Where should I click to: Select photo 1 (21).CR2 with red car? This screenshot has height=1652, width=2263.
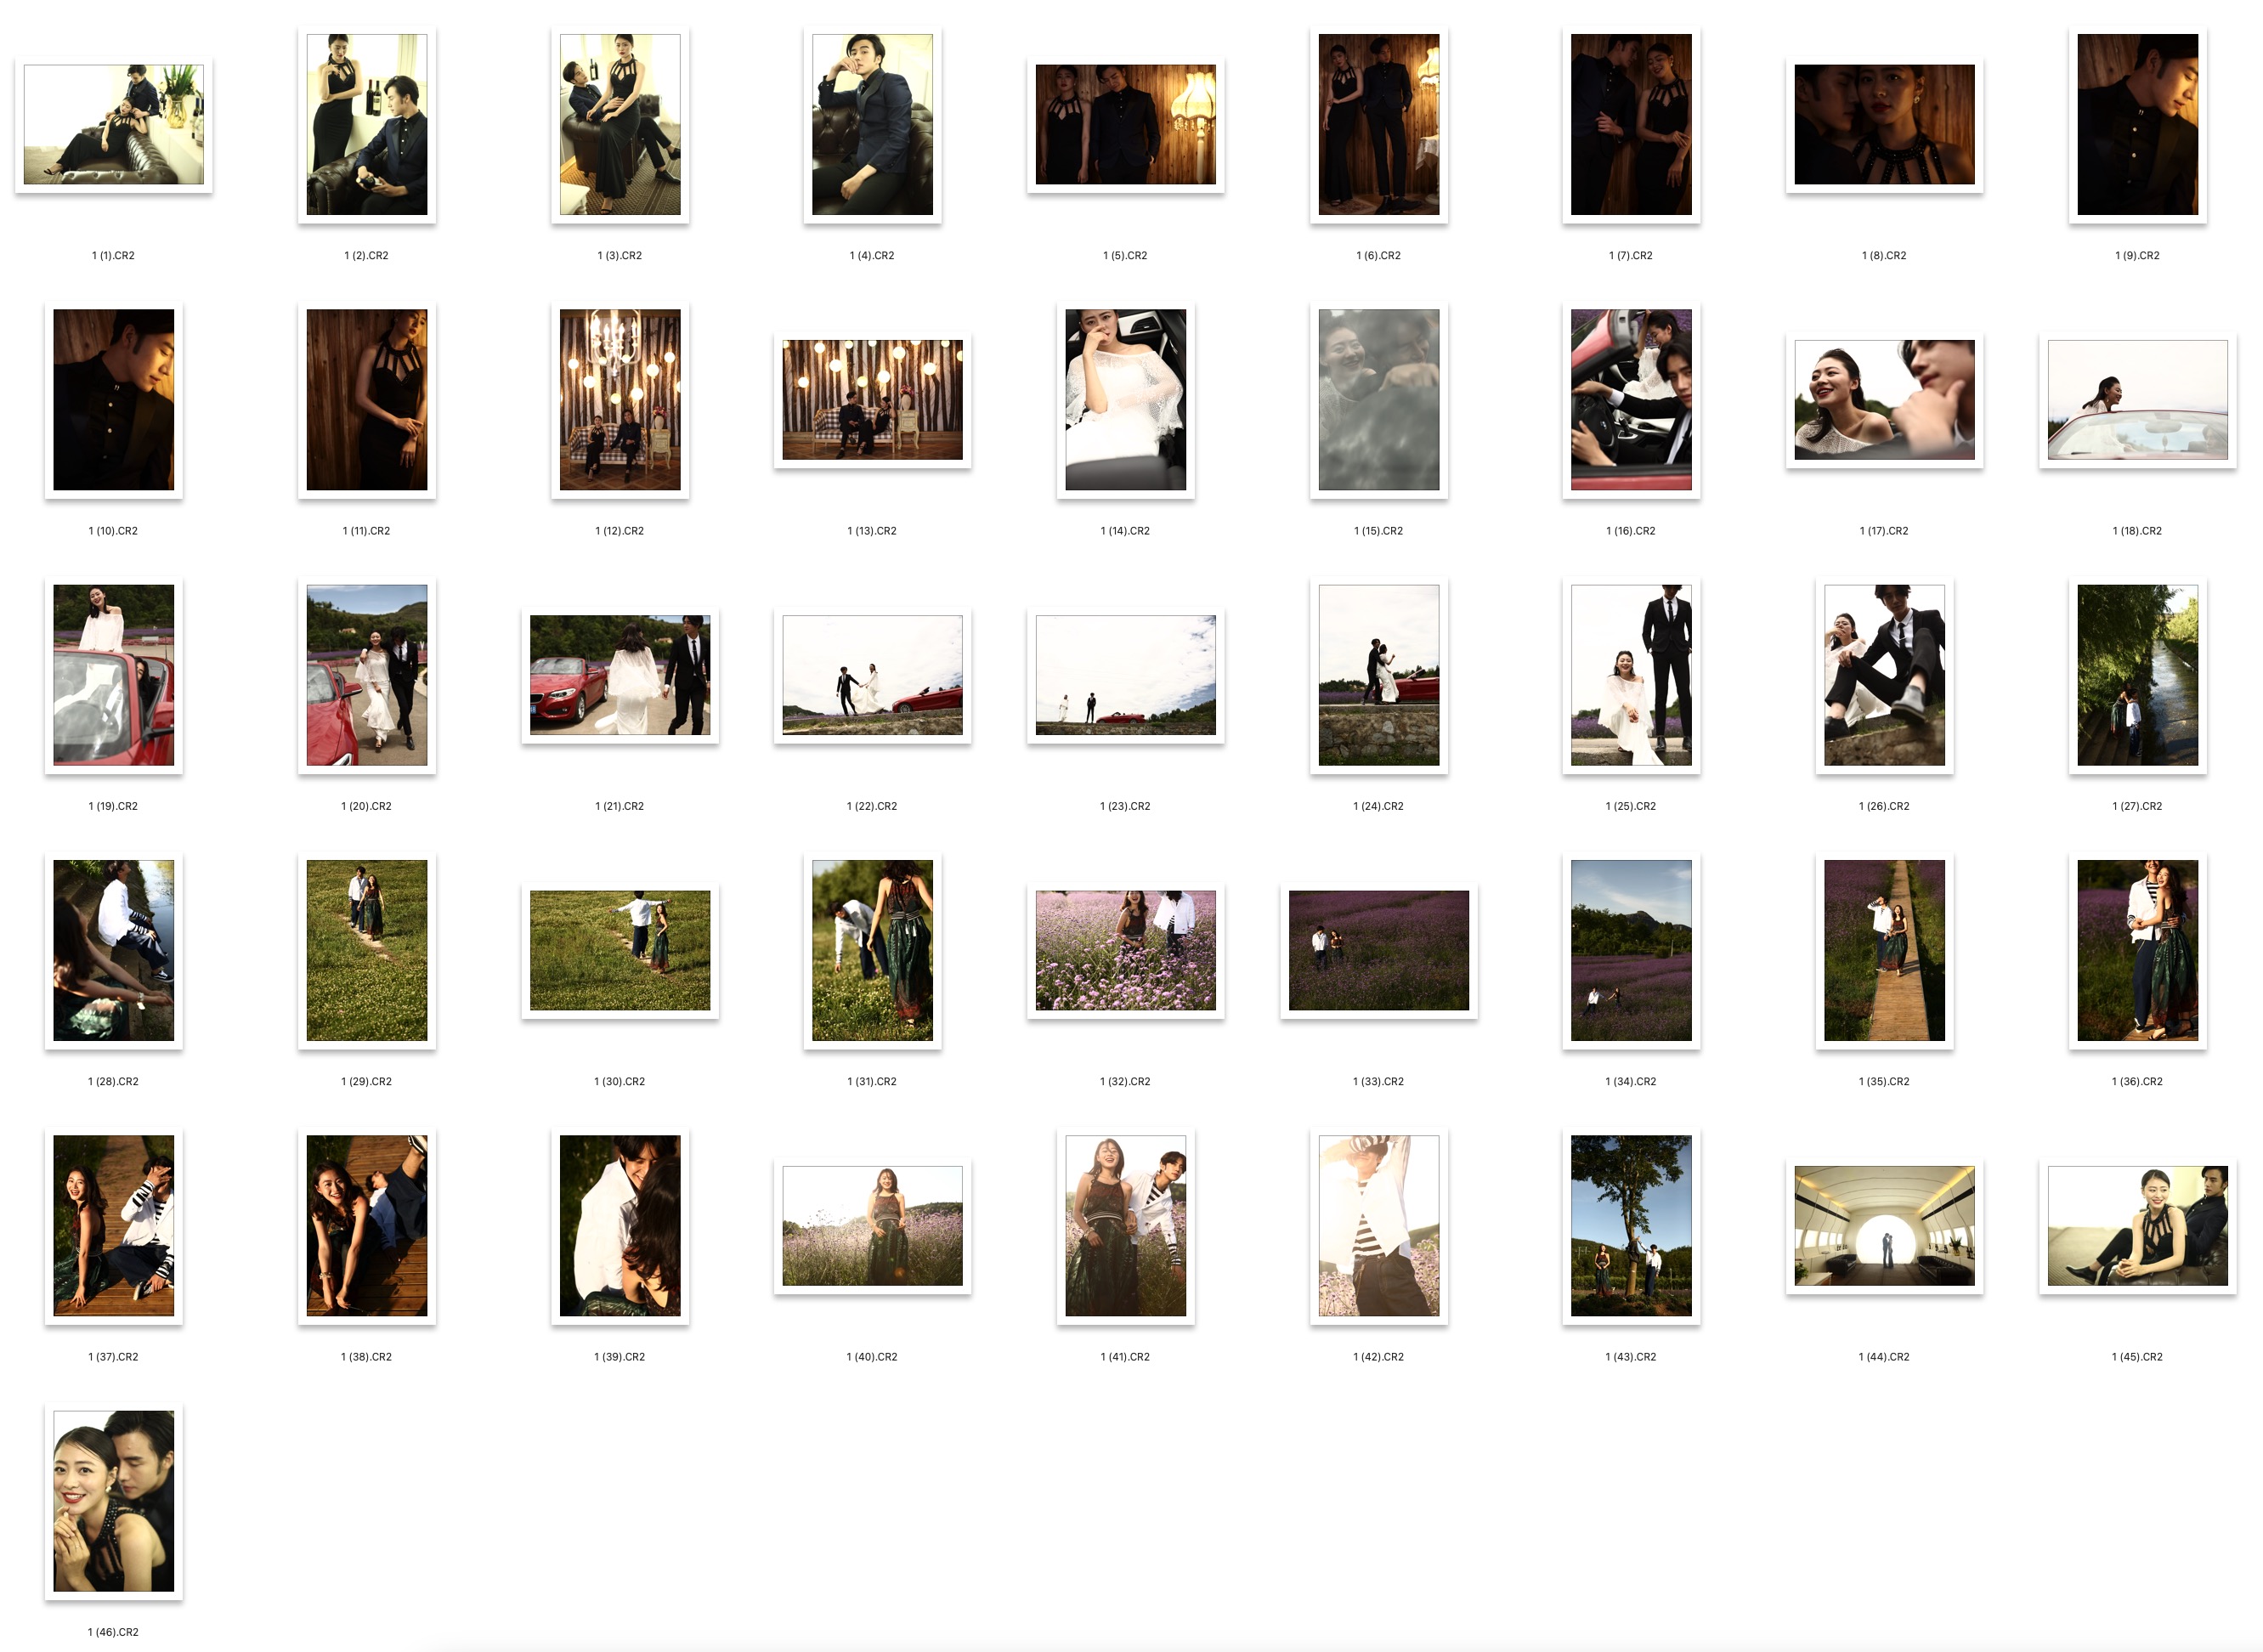pyautogui.click(x=619, y=674)
